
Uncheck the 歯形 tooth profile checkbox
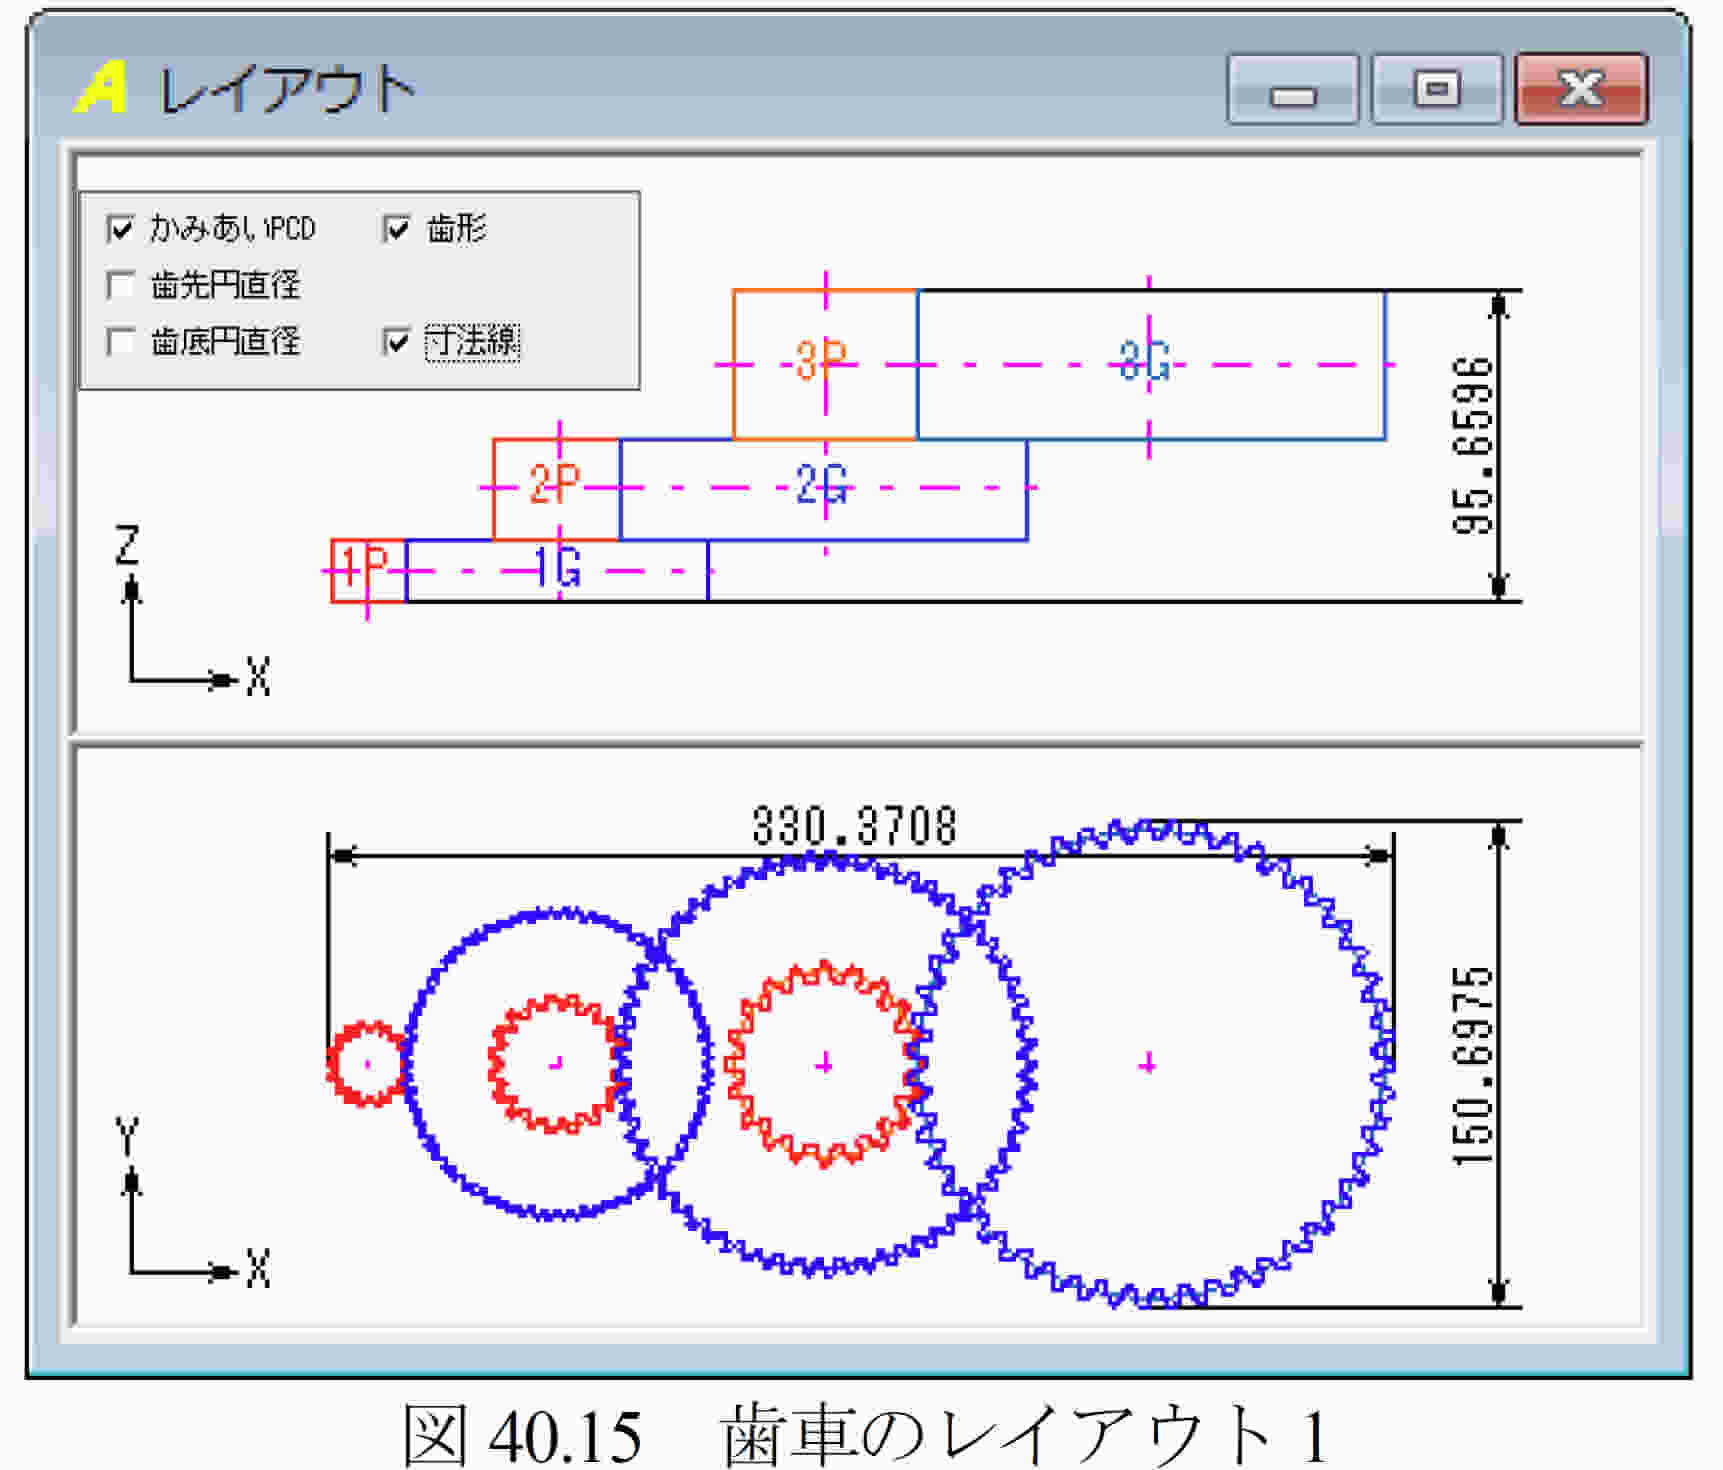click(x=397, y=229)
